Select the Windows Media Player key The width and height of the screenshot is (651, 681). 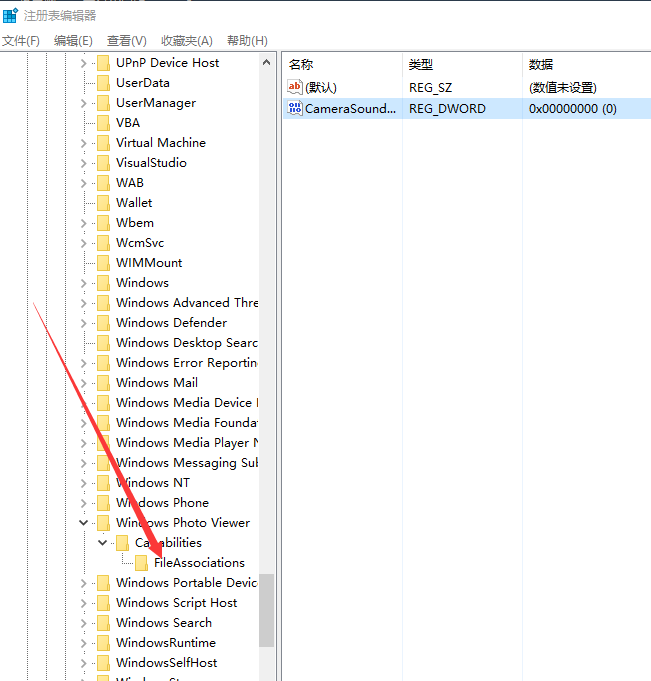(x=187, y=443)
